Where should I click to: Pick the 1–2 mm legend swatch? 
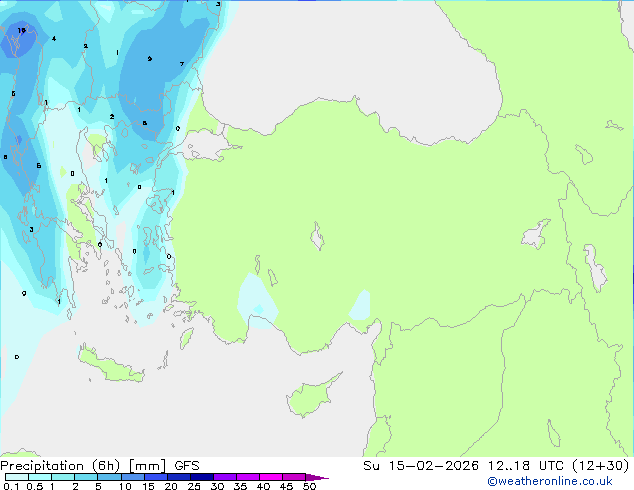pos(63,477)
